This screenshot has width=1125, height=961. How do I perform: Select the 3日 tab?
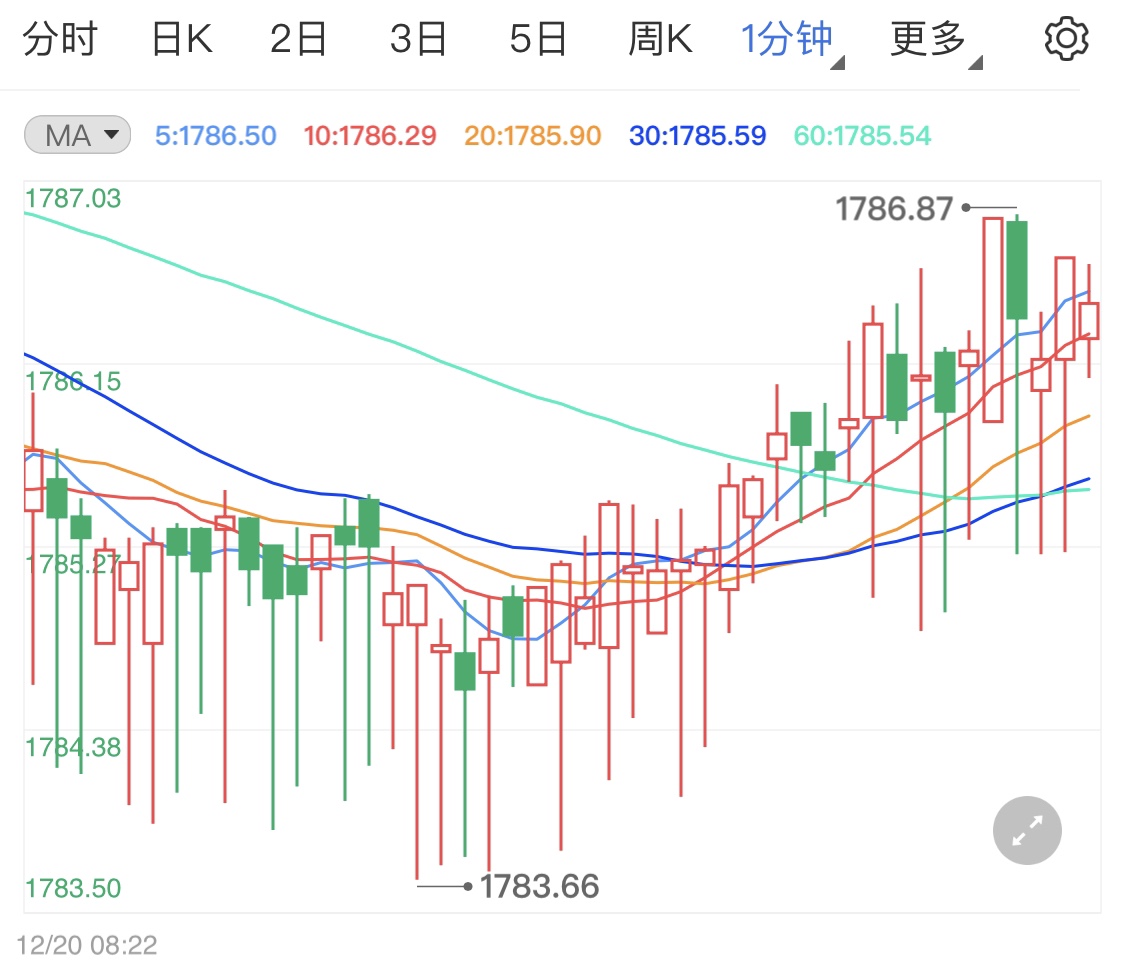418,39
